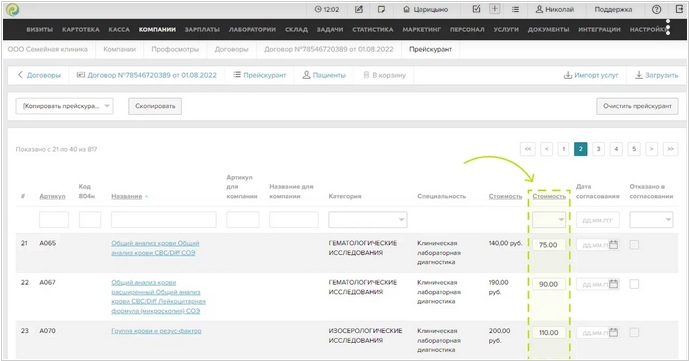Go to page 5 of price list

coord(634,149)
